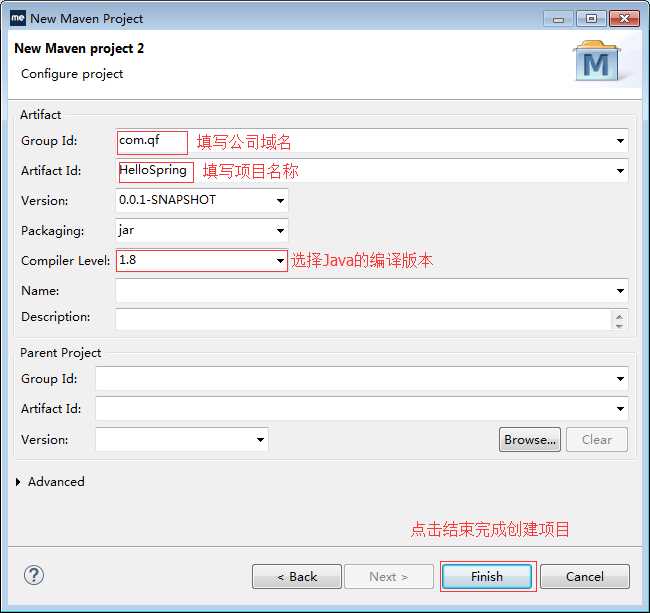
Task: Click the Description scroll up arrow
Action: tap(619, 317)
